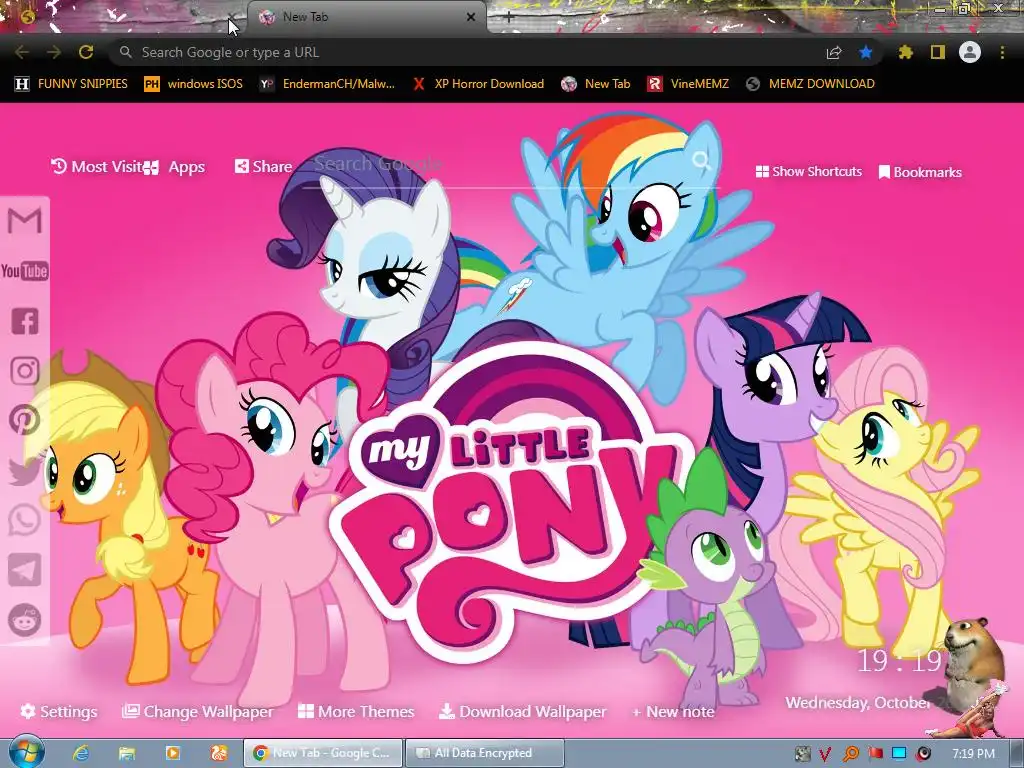Image resolution: width=1024 pixels, height=768 pixels.
Task: Open the XP Horror Download bookmark
Action: point(479,84)
